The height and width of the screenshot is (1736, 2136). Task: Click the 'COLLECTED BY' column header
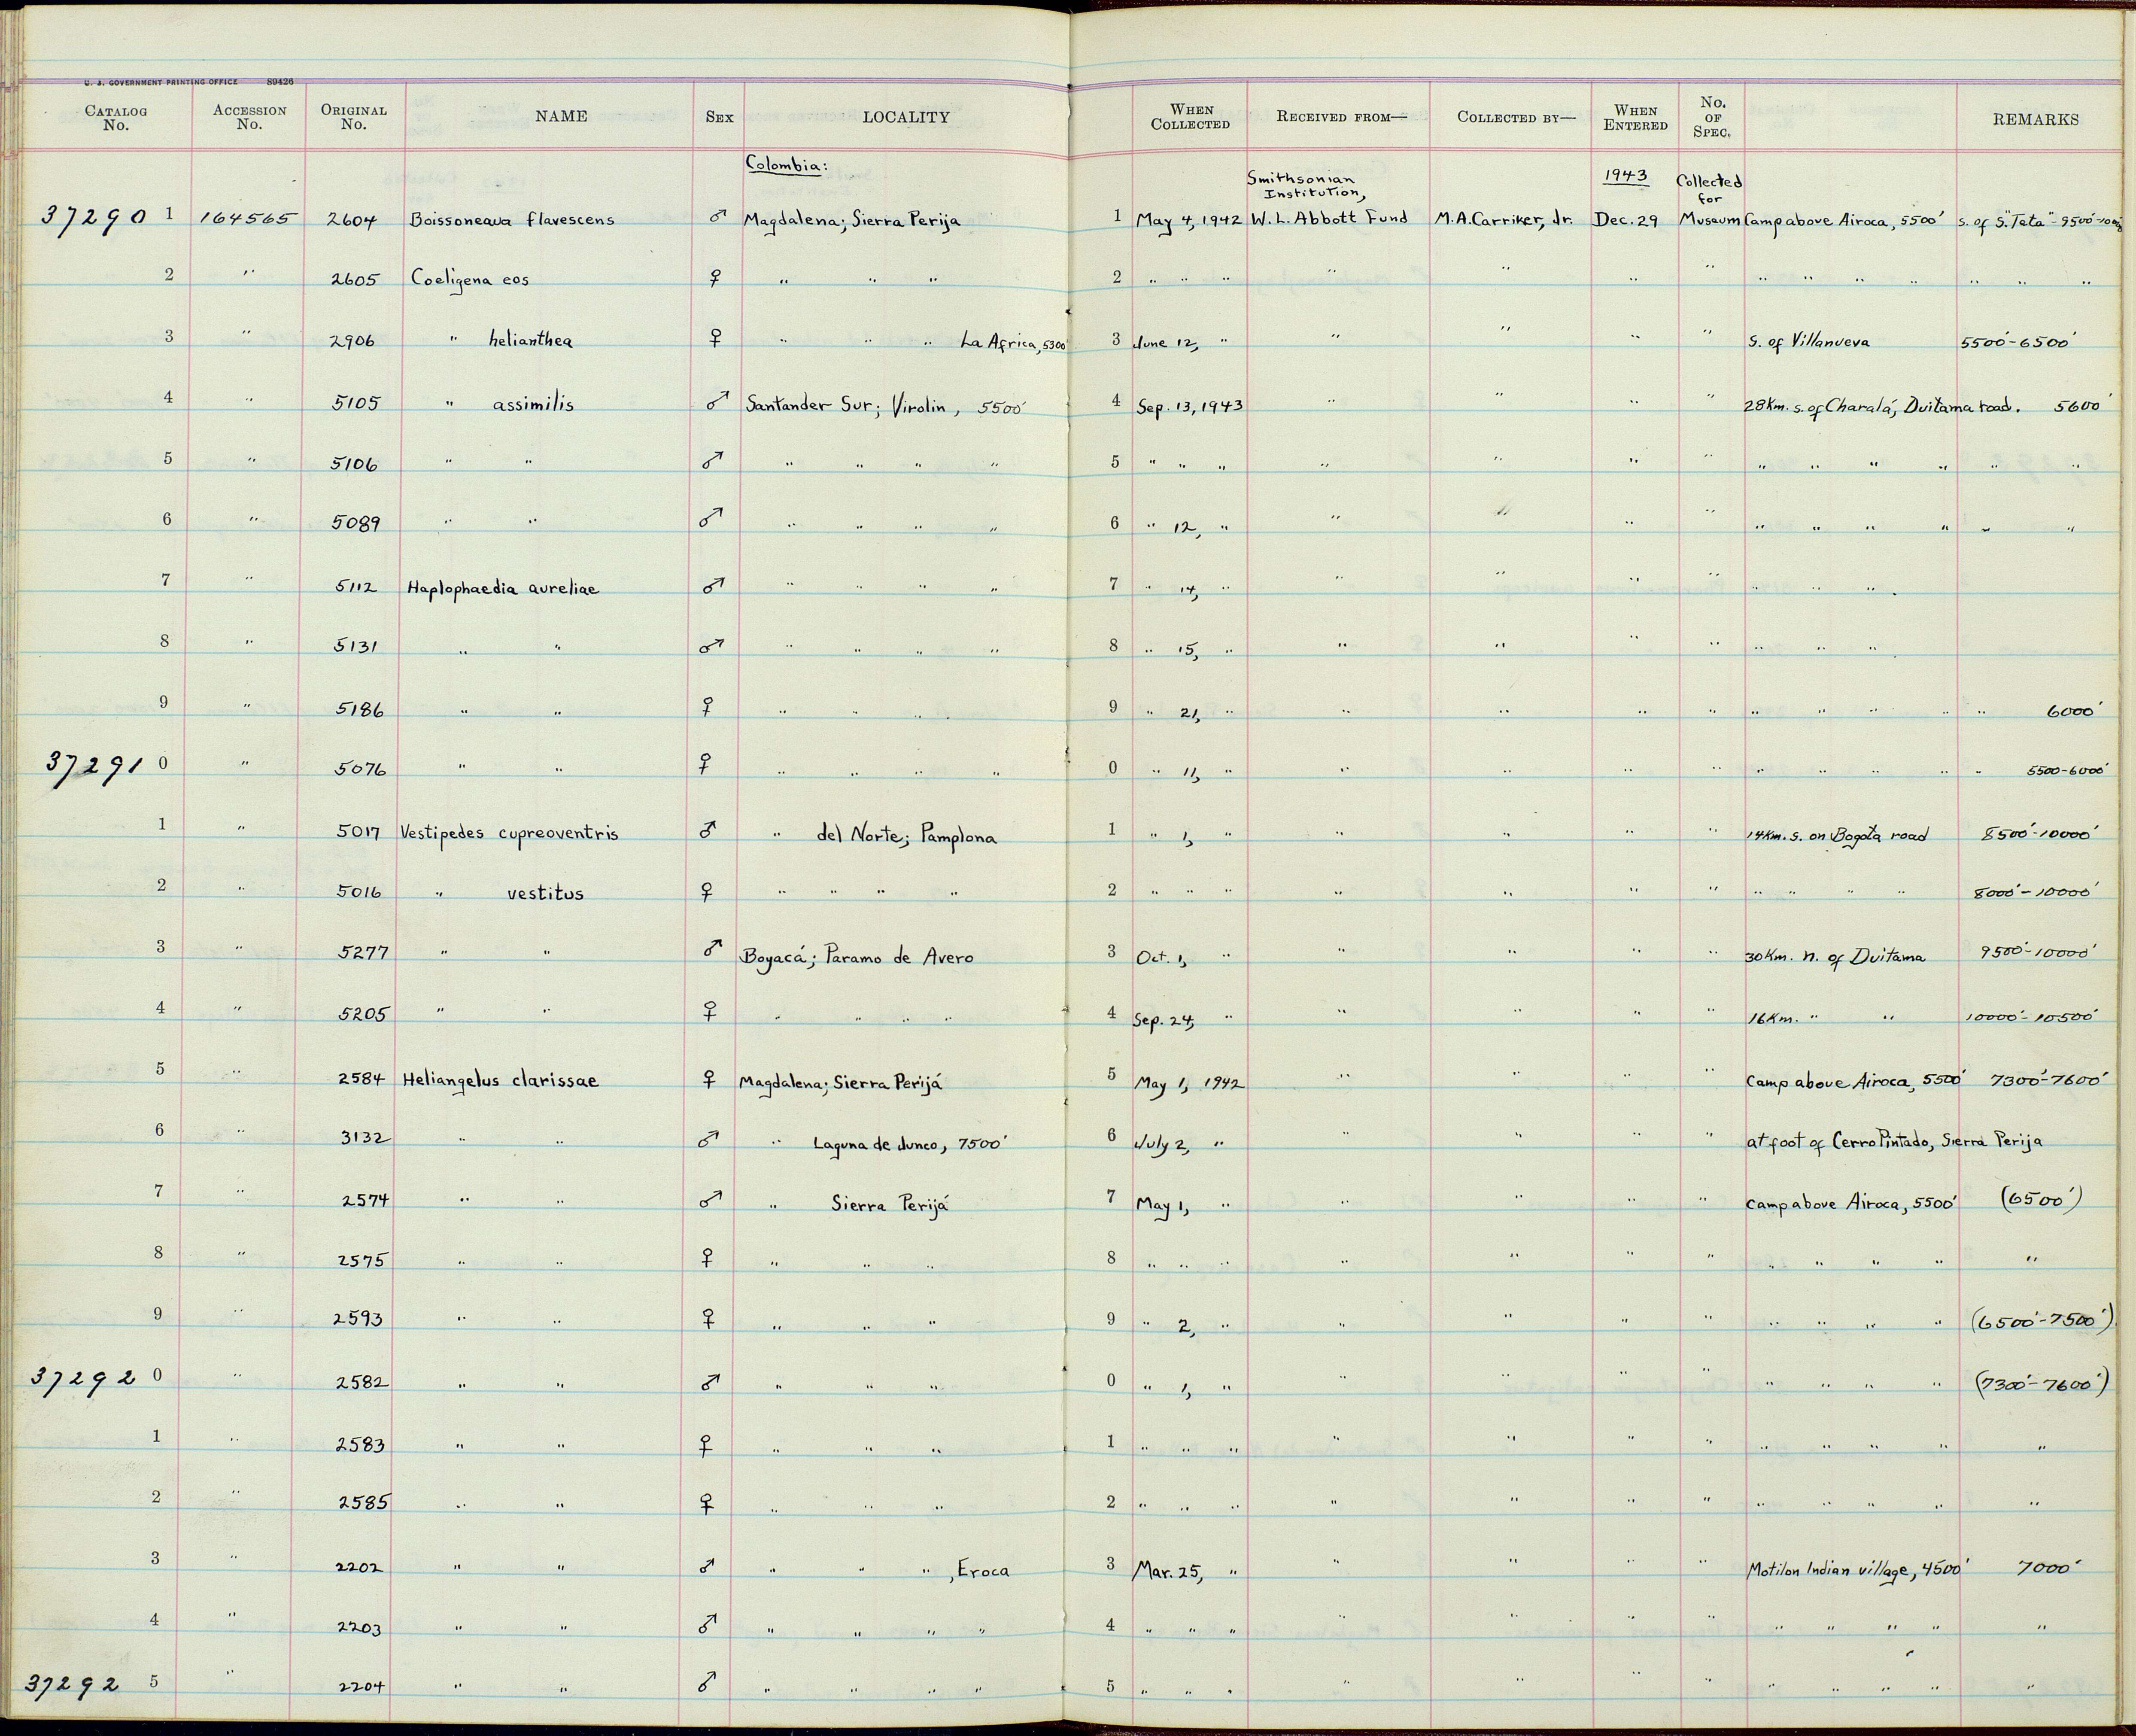click(x=1516, y=117)
